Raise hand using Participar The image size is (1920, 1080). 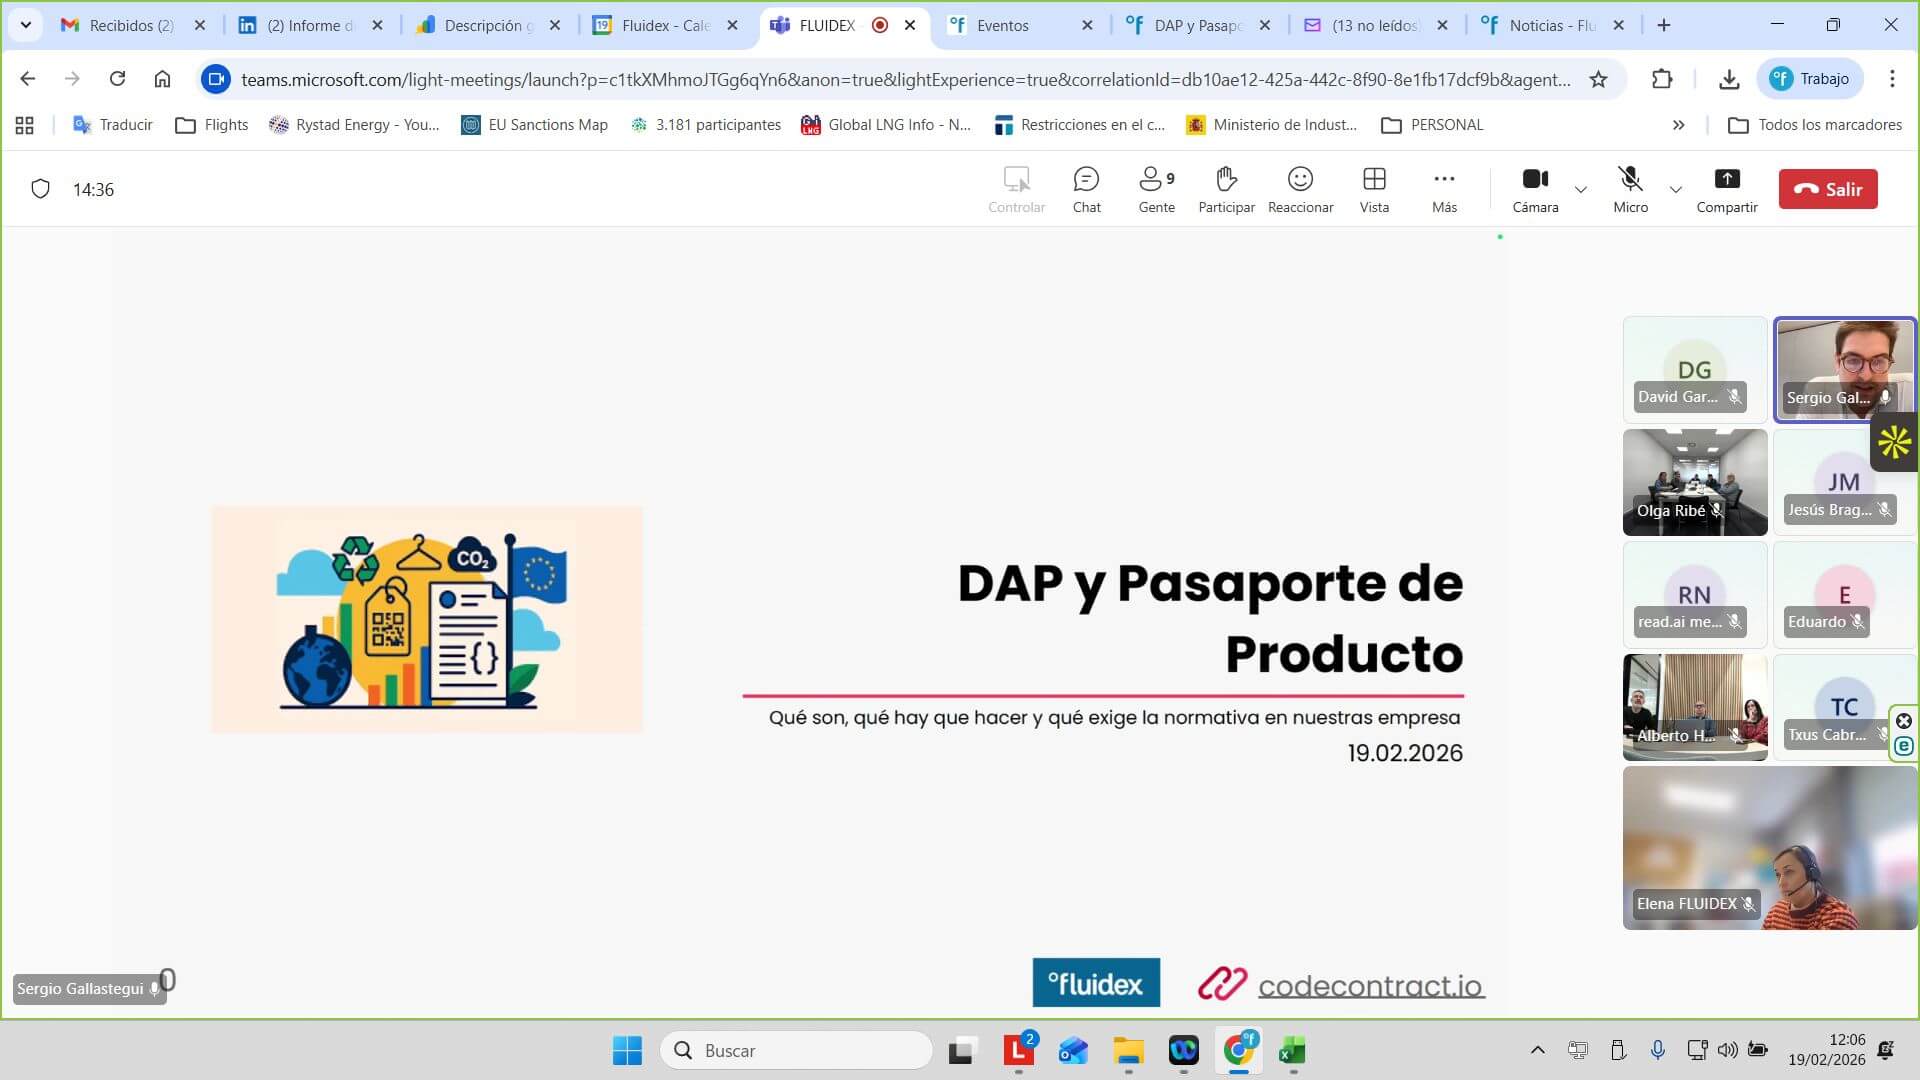click(x=1226, y=188)
